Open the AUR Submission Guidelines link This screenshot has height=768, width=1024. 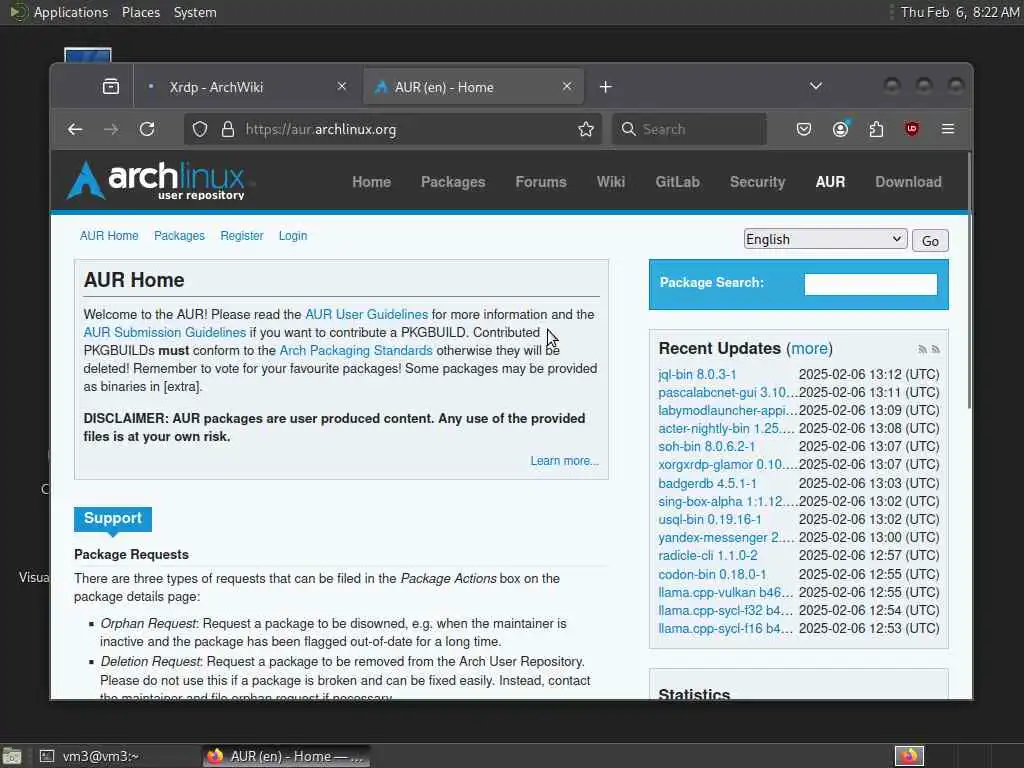(x=165, y=332)
